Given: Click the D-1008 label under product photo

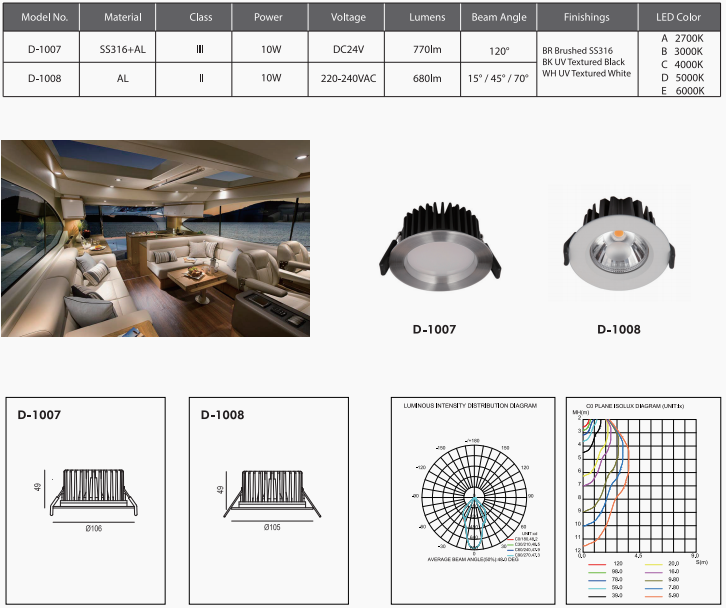Looking at the screenshot, I should 619,329.
